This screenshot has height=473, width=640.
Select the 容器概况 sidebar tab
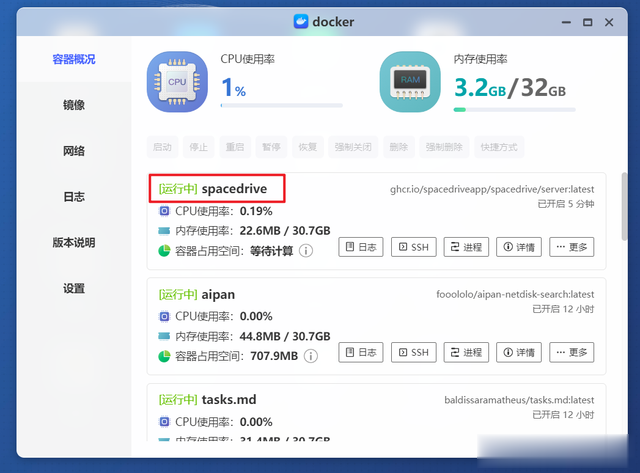(74, 59)
